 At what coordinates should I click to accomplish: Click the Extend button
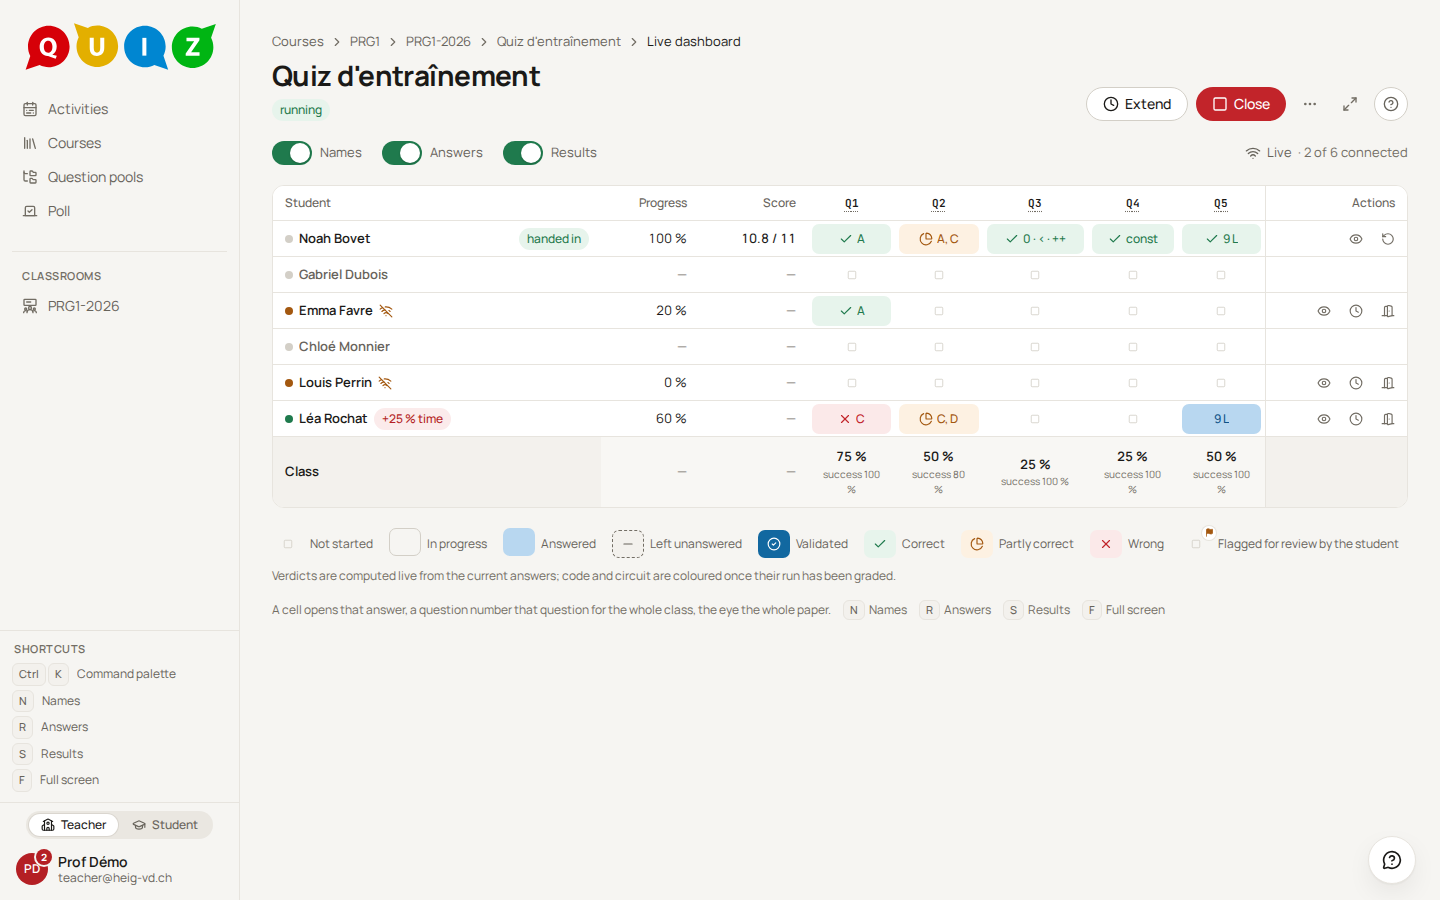click(1137, 104)
